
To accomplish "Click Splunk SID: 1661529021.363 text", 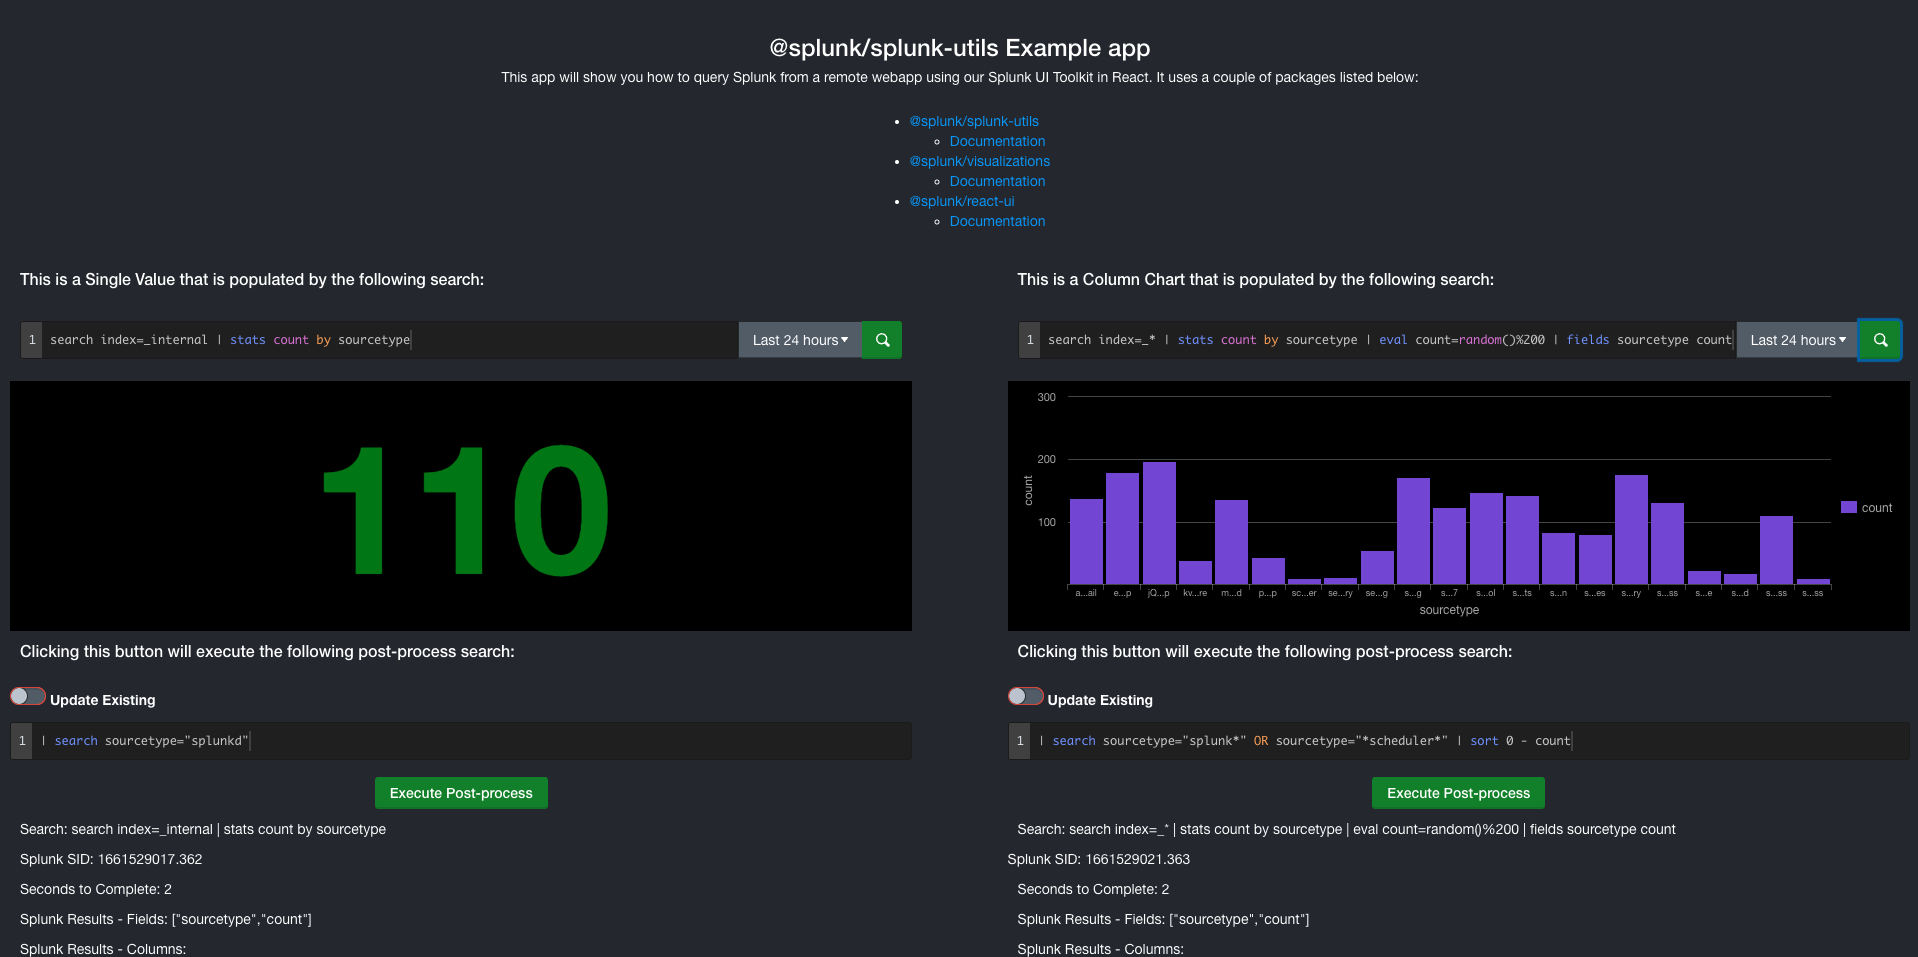I will [x=1099, y=859].
